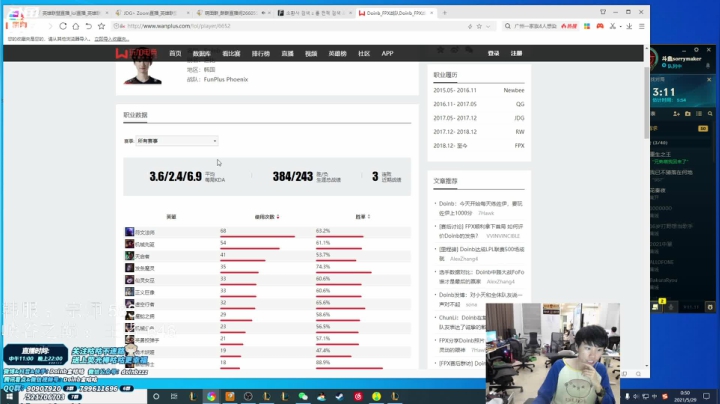
Task: Switch to the JDG Zoom browser tab
Action: click(152, 13)
